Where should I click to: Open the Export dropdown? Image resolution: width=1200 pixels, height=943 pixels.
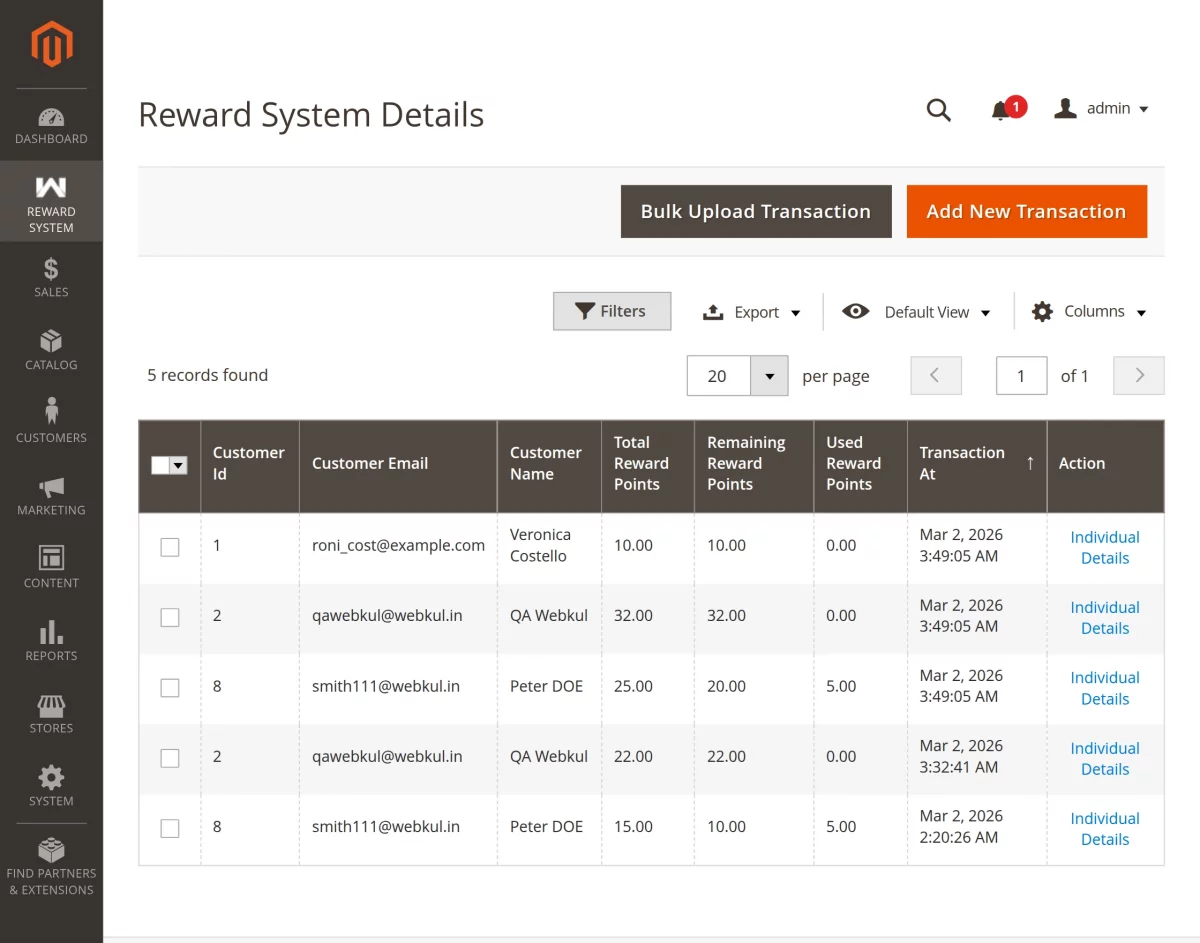click(x=752, y=311)
